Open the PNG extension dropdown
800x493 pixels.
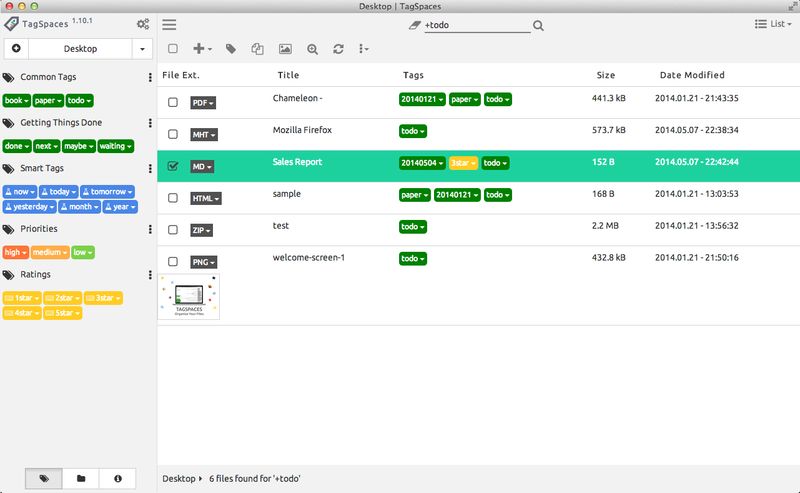[x=204, y=262]
